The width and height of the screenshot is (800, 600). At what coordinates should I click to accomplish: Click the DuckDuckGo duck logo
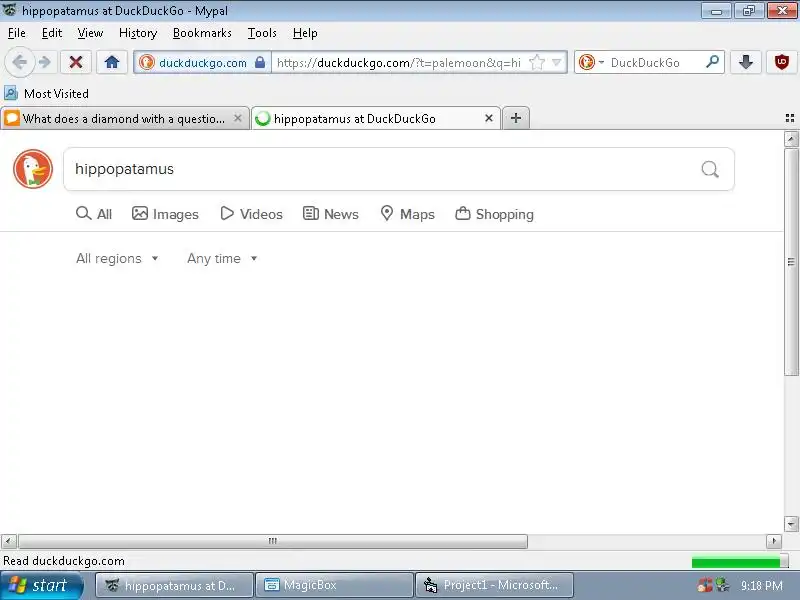pos(33,169)
